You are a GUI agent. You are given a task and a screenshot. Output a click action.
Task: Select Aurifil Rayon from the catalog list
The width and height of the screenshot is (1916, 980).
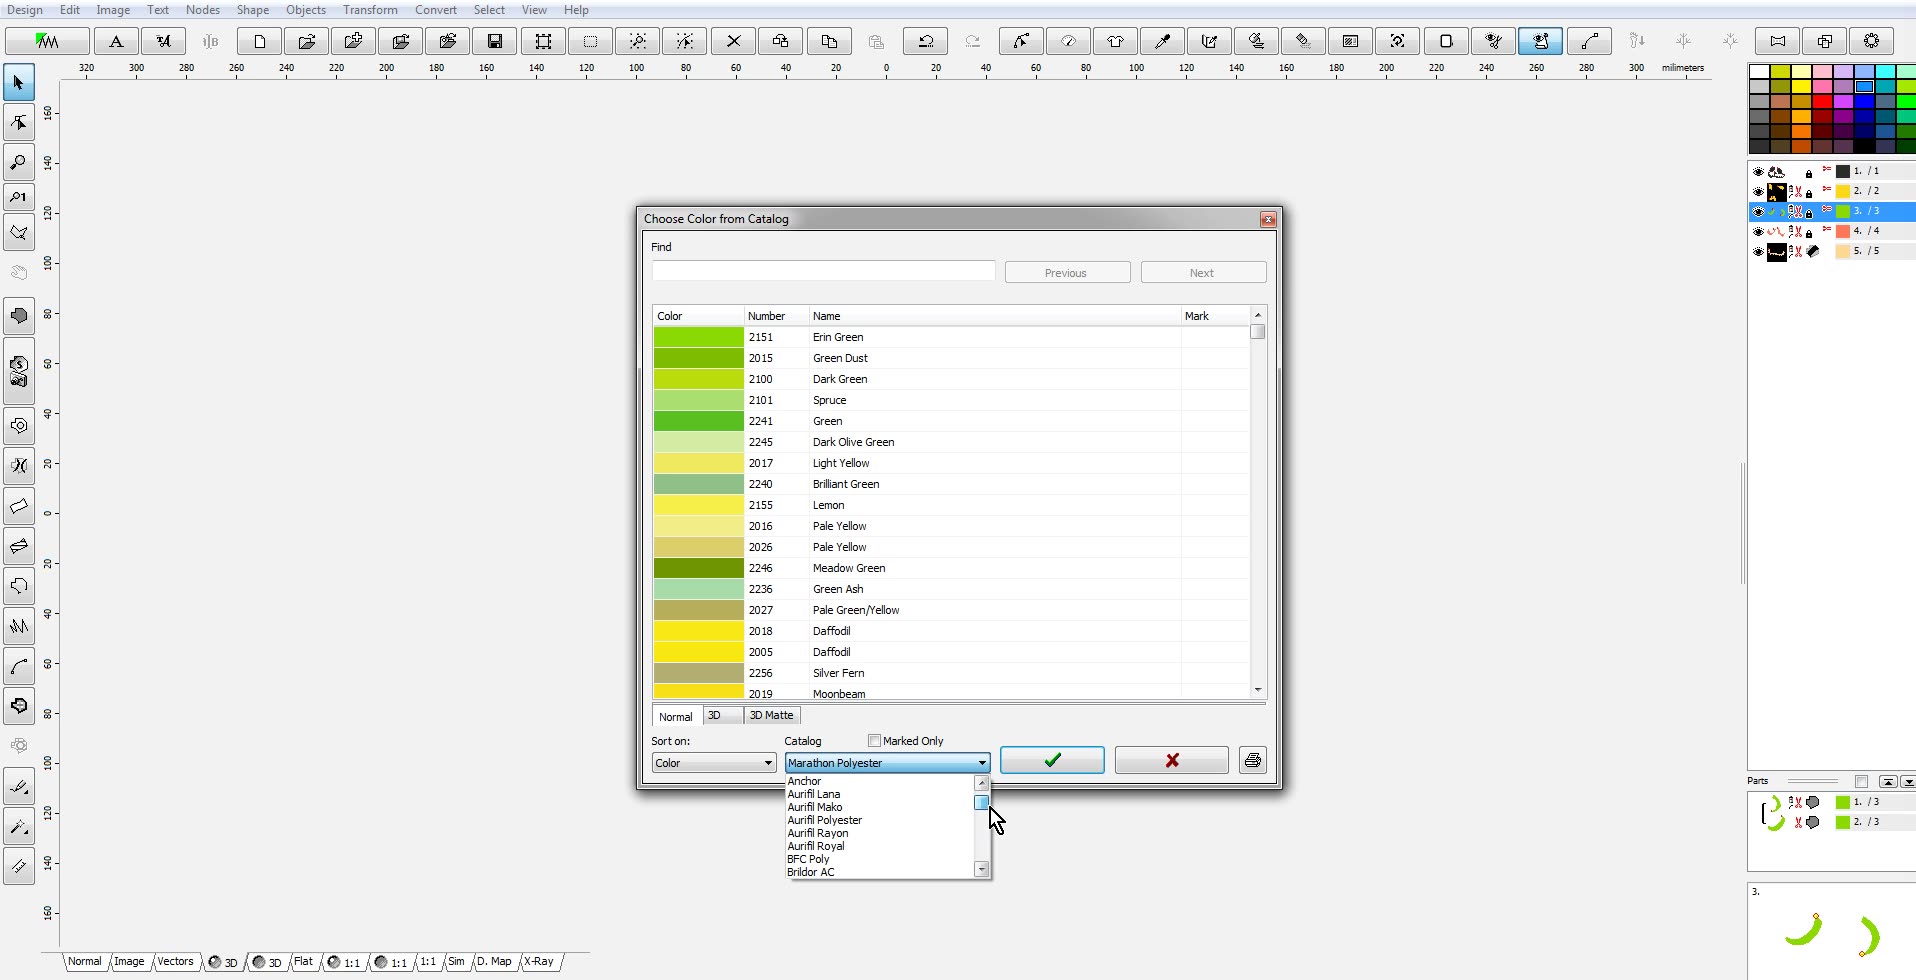tap(819, 833)
